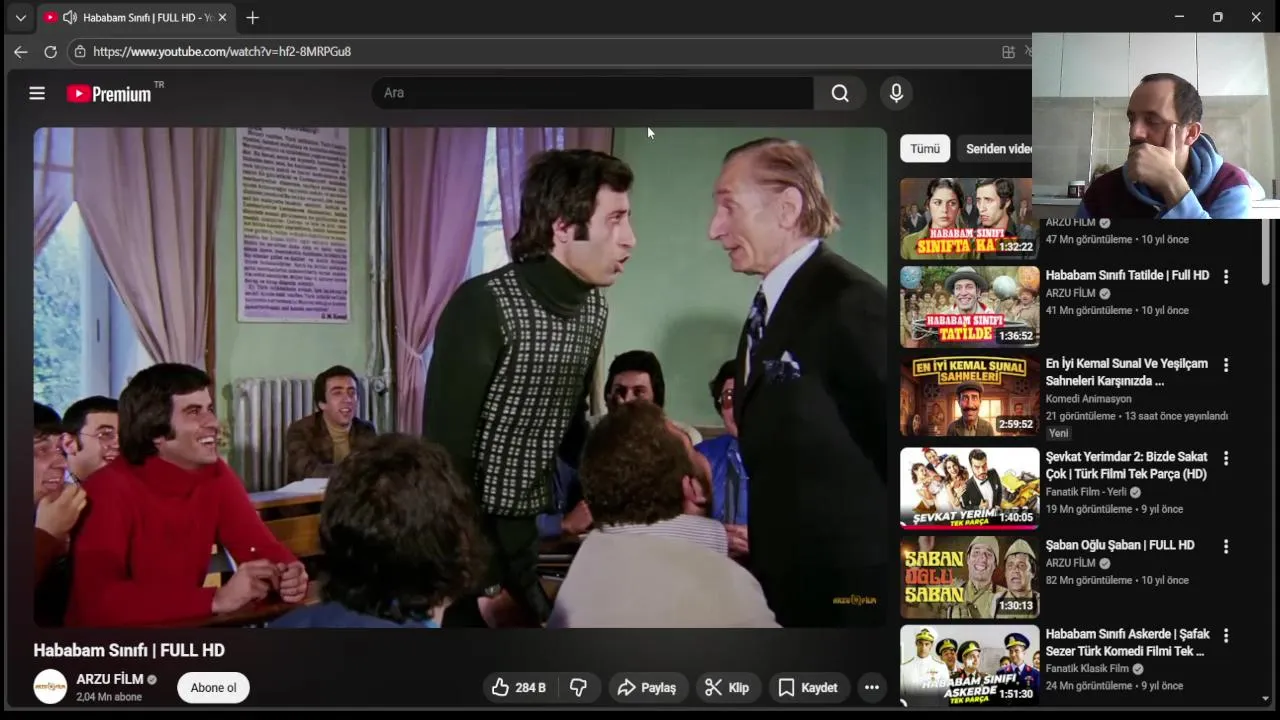Open Hababam Sınıfı Tatilde | Full HD title
This screenshot has height=720, width=1280.
coord(1127,275)
